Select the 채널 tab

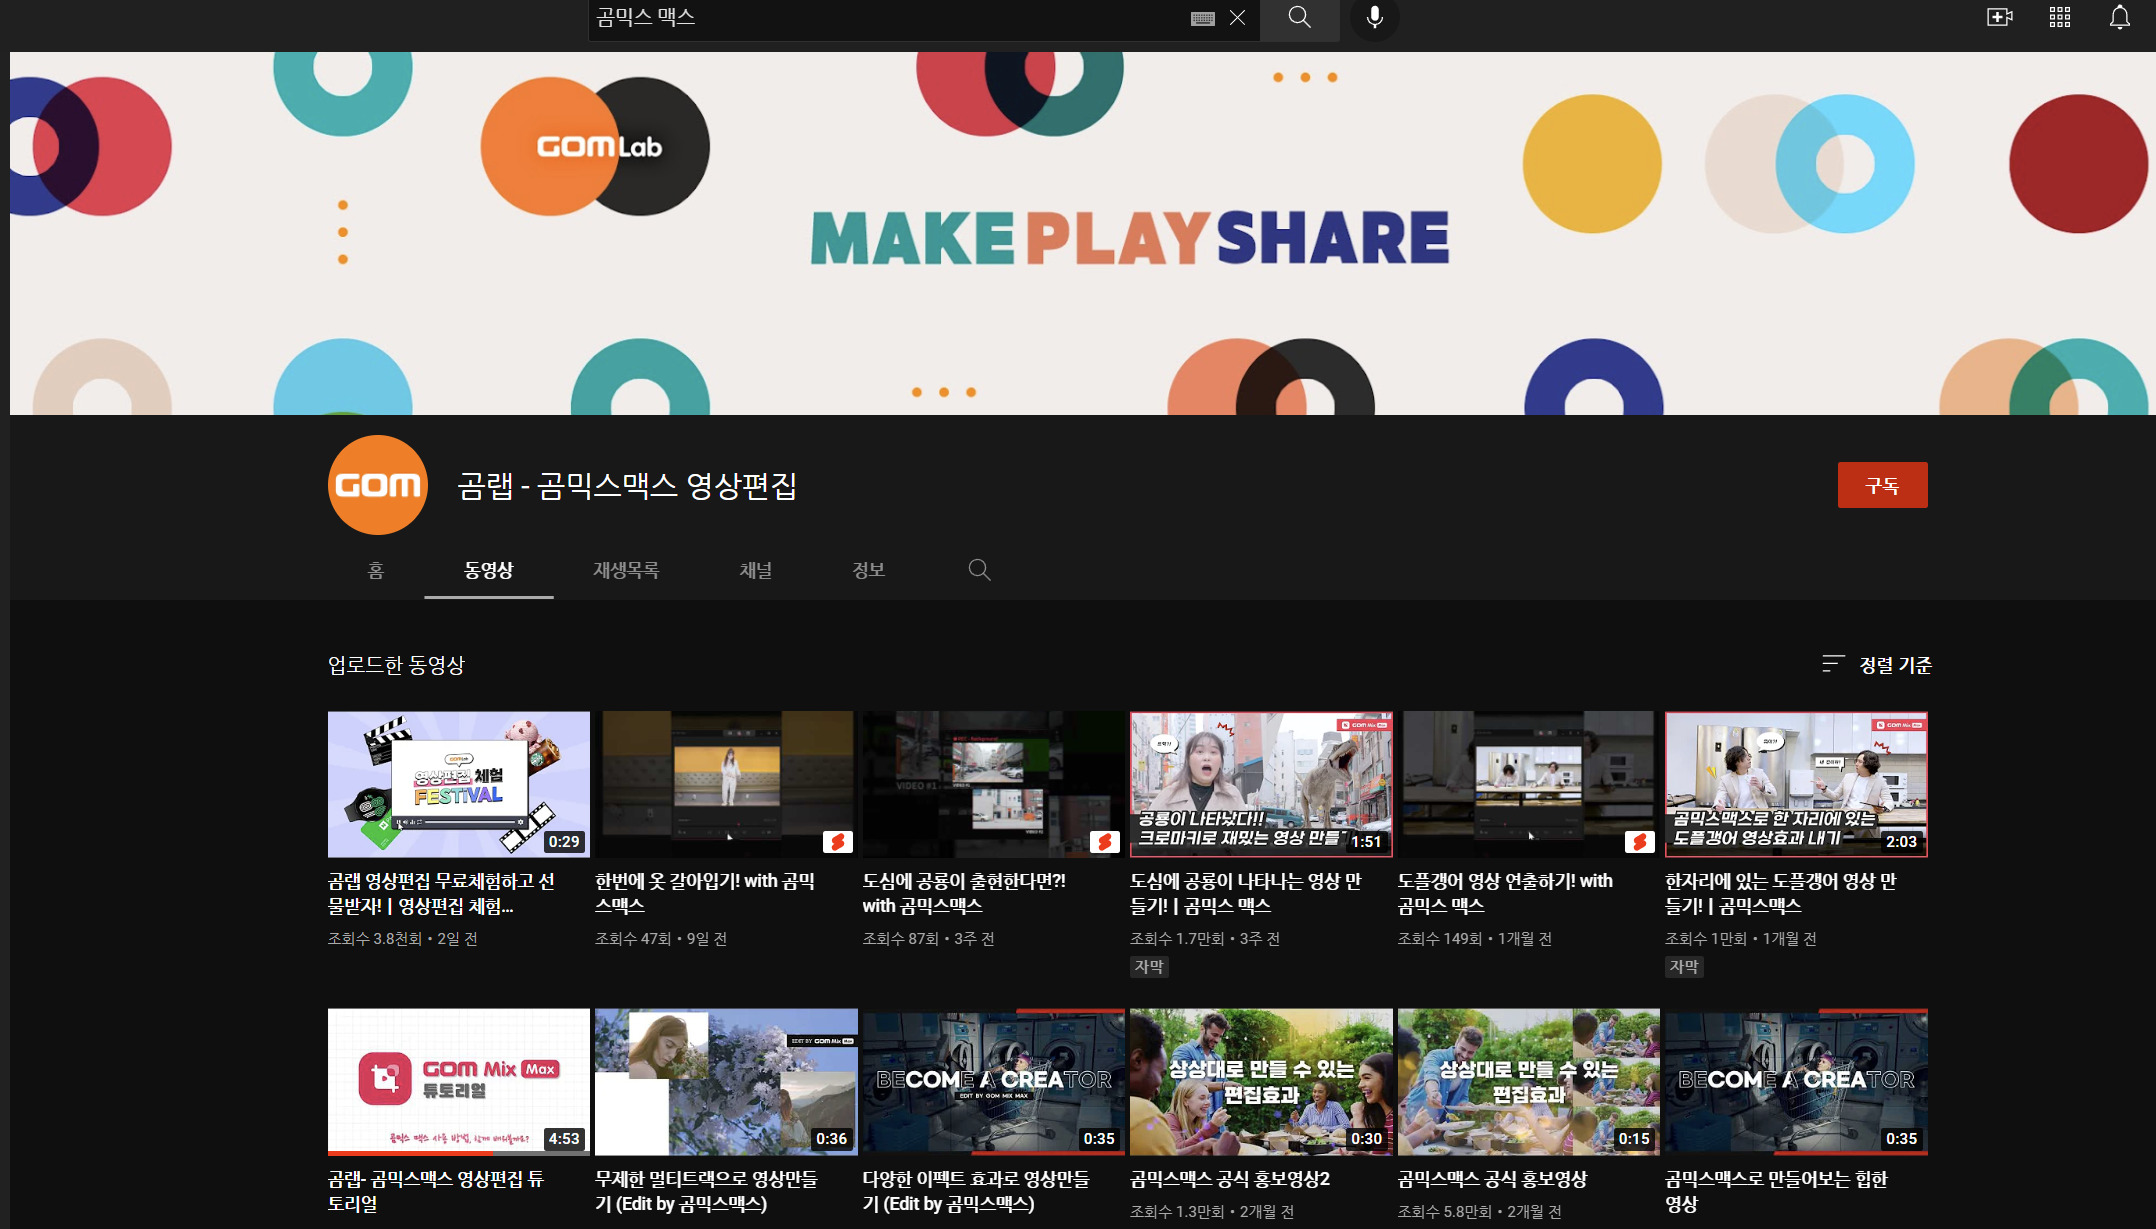(x=755, y=570)
